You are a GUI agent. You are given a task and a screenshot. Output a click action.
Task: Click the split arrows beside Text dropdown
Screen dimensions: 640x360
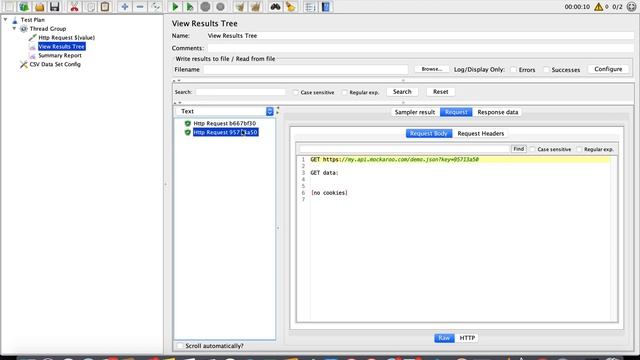coord(278,111)
